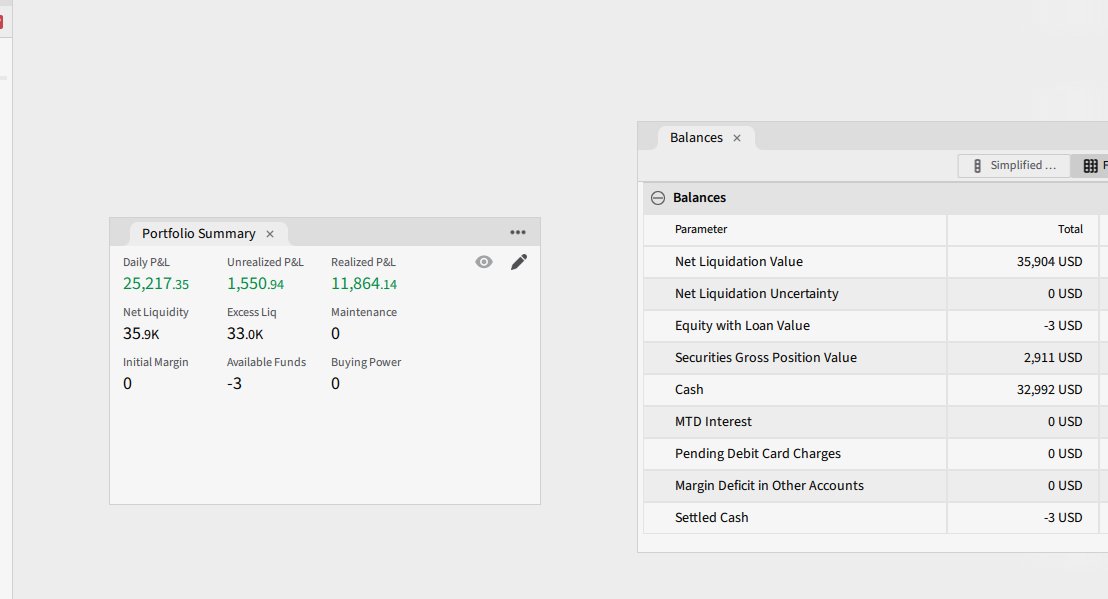Close the Portfolio Summary tab
This screenshot has height=599, width=1108.
[270, 234]
